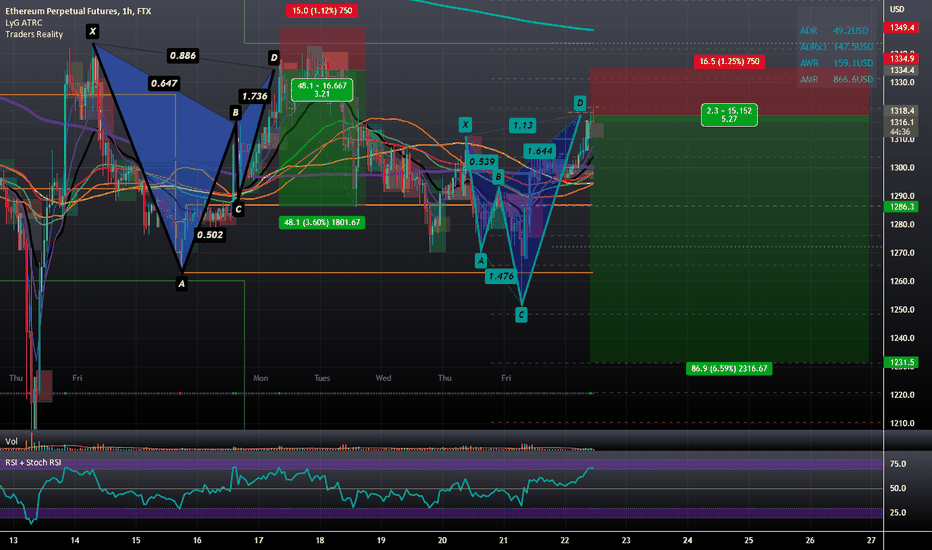This screenshot has width=932, height=550.
Task: Open the USD currency label on price axis
Action: click(x=896, y=9)
